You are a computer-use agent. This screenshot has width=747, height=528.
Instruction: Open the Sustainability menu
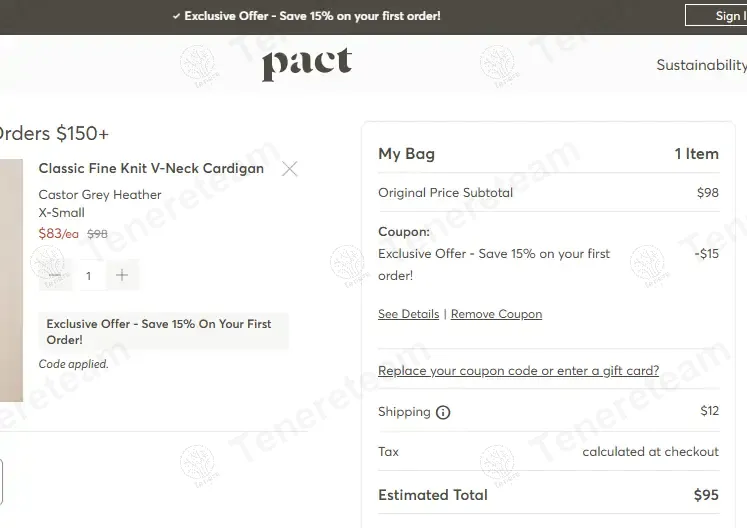pyautogui.click(x=701, y=65)
